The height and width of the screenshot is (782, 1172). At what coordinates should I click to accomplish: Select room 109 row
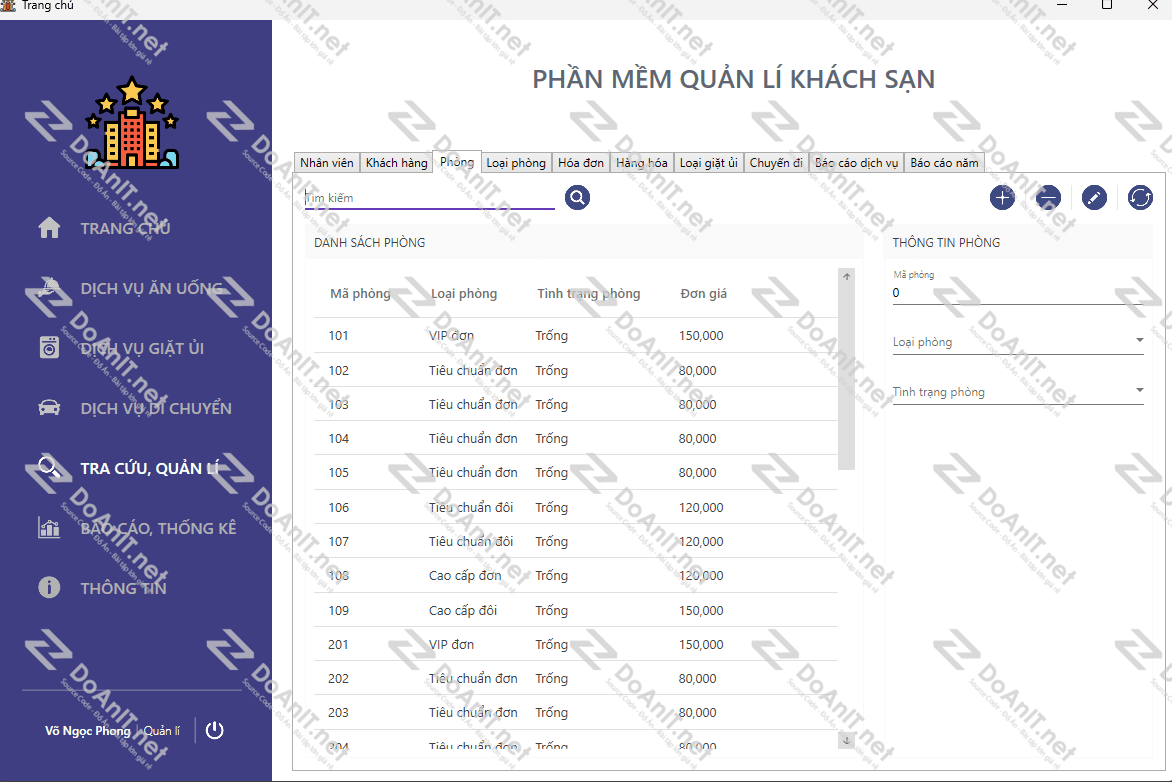[x=576, y=610]
